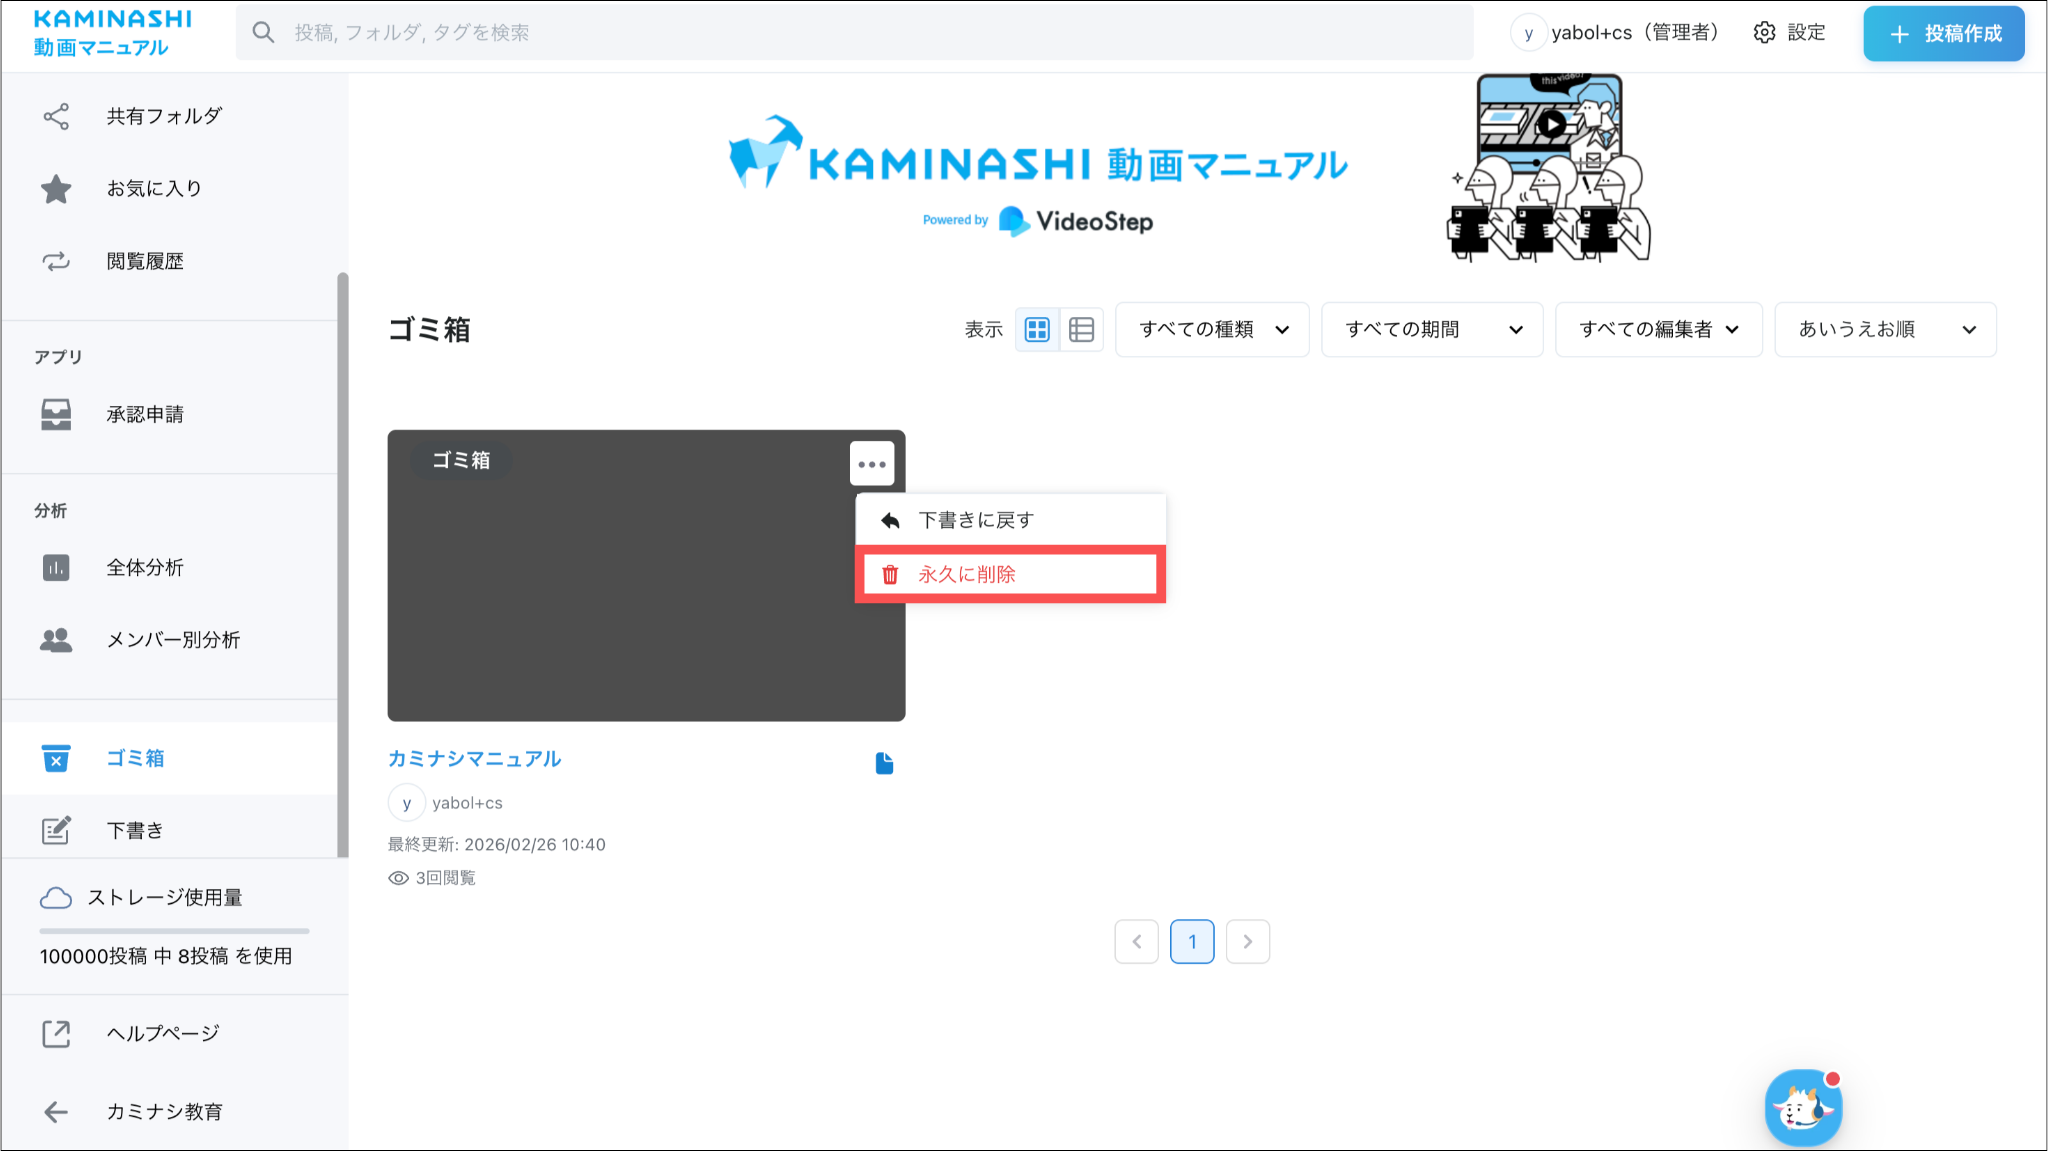Click the storage usage progress bar
Image resolution: width=2048 pixels, height=1151 pixels.
pos(174,931)
